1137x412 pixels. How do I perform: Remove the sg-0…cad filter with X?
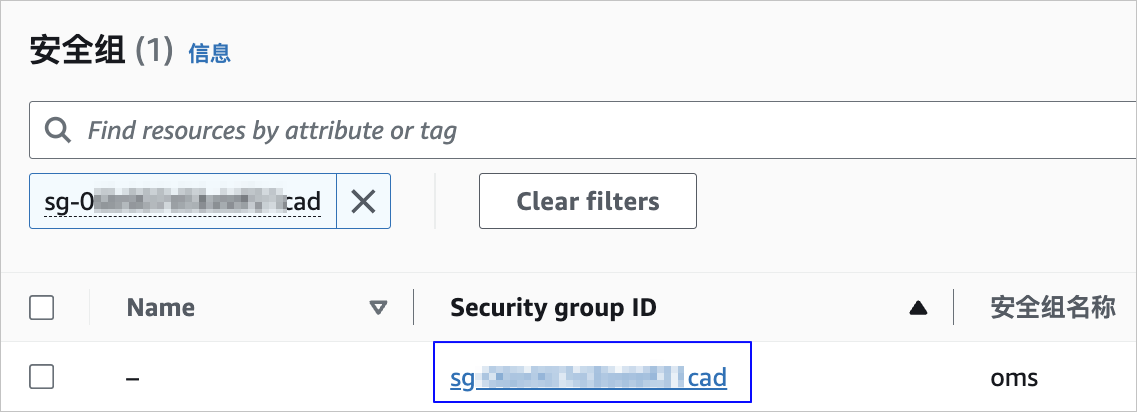(x=363, y=201)
